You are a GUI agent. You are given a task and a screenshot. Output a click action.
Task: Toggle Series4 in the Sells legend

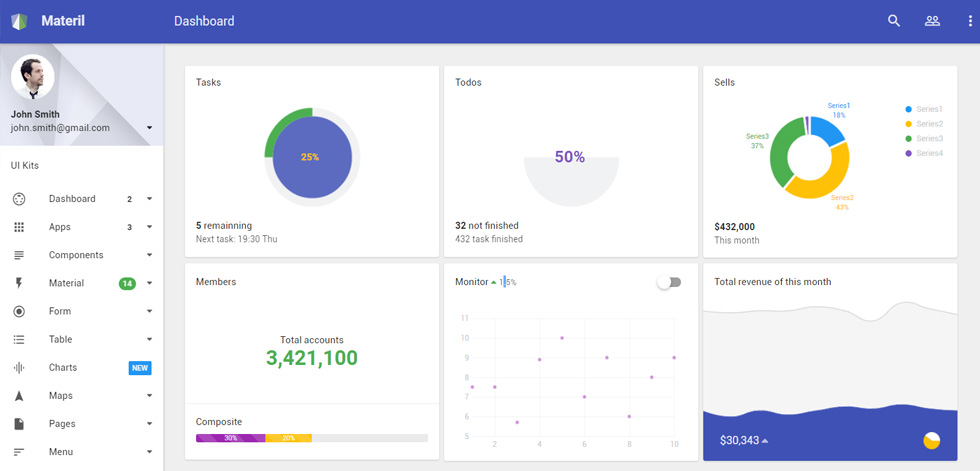pos(924,153)
